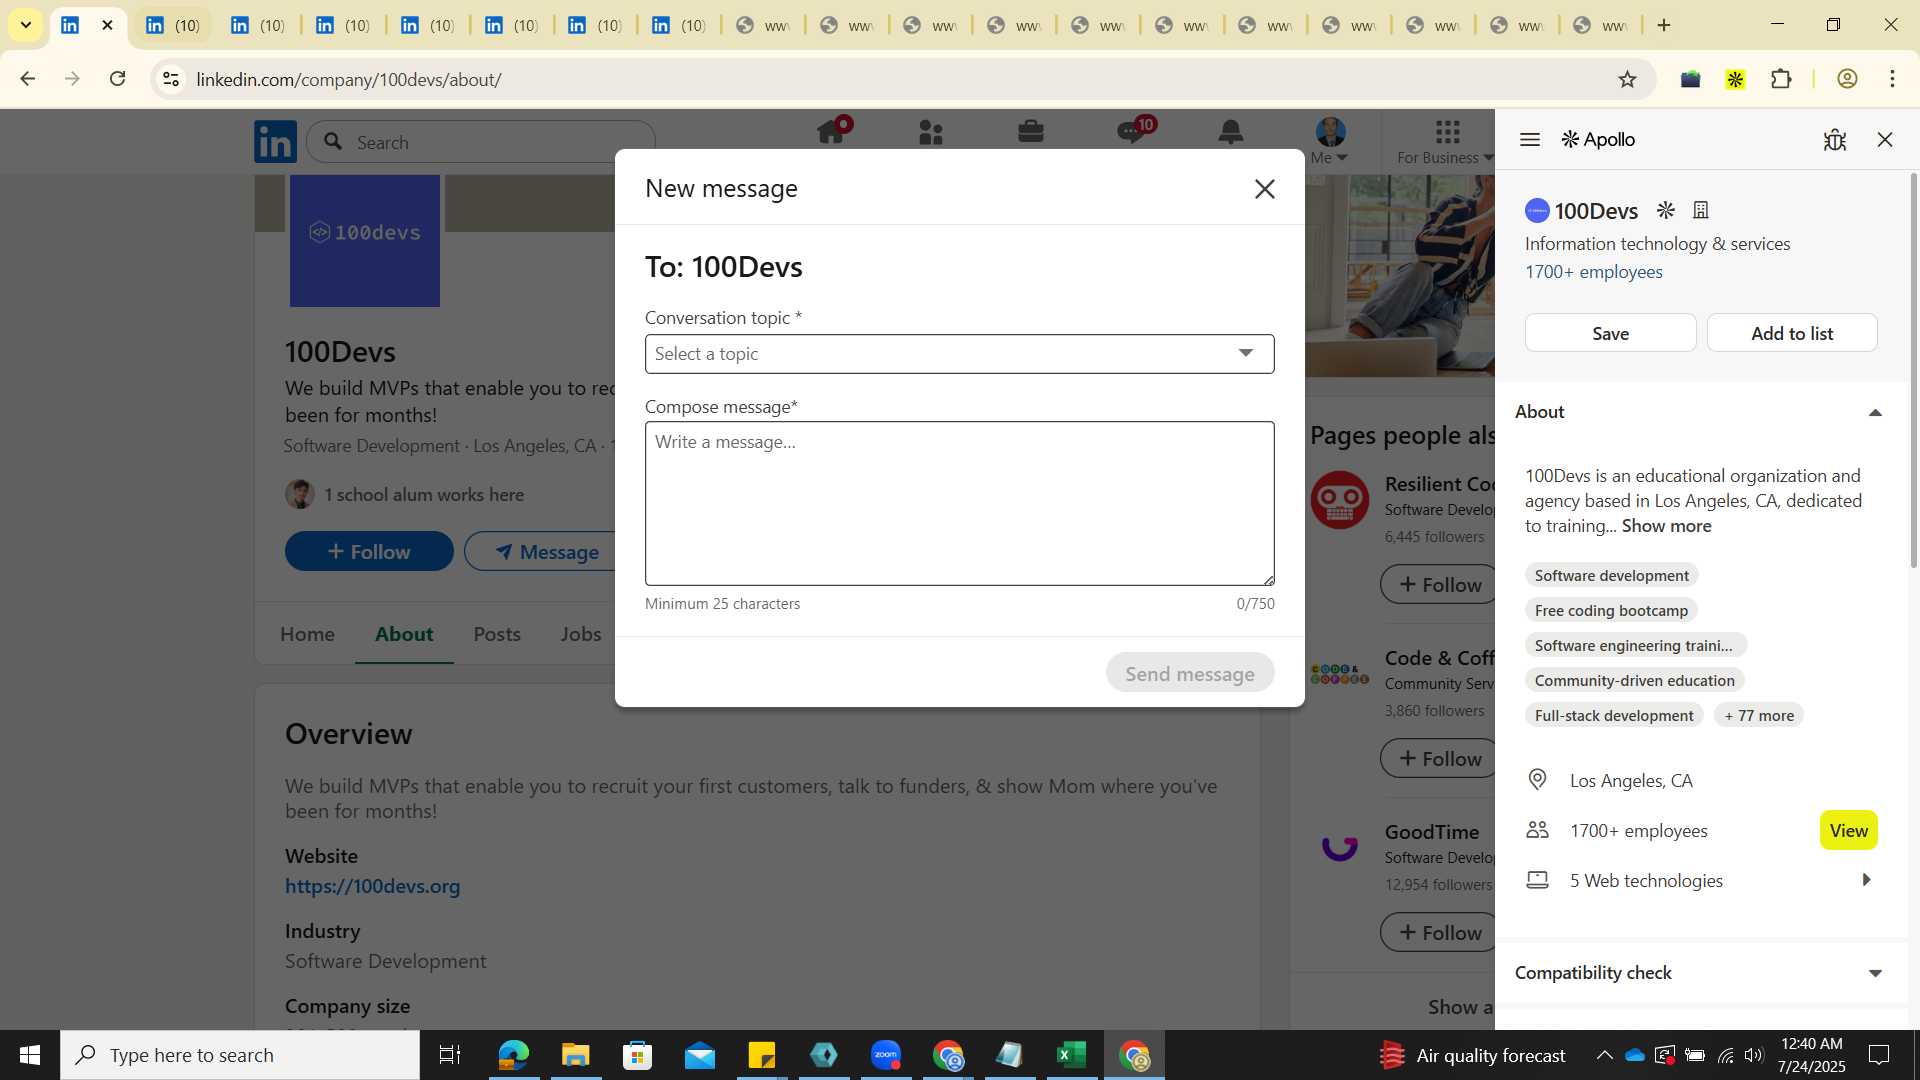Follow Resilient Coders page
This screenshot has width=1920, height=1080.
tap(1438, 584)
